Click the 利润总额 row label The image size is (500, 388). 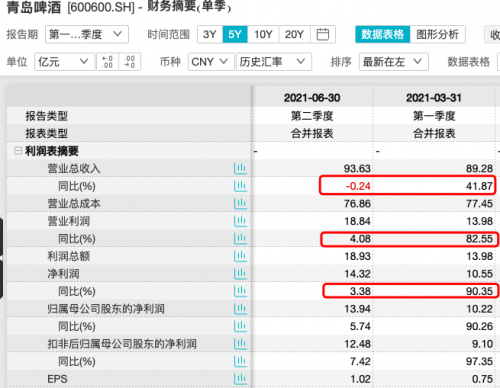pos(68,256)
